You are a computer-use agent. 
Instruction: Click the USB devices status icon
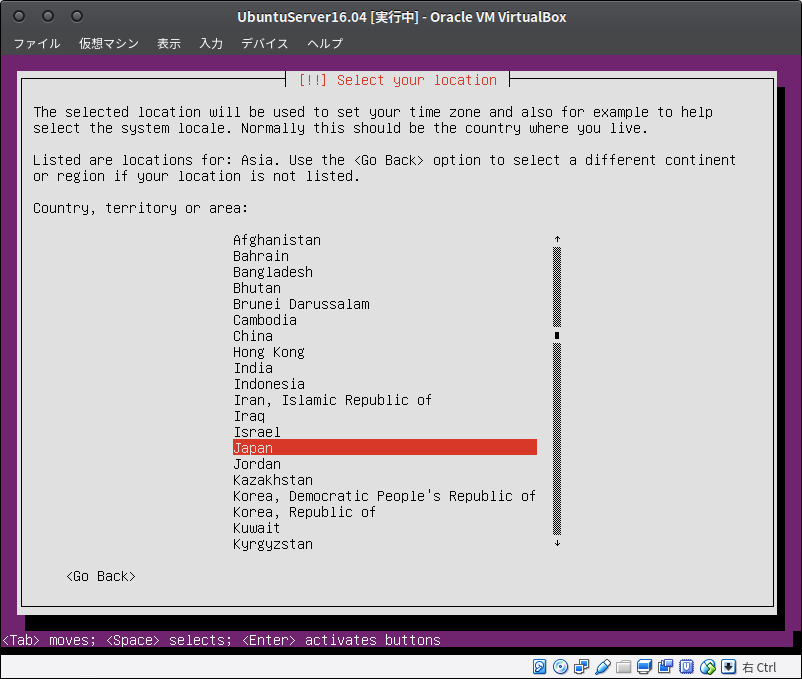click(603, 667)
